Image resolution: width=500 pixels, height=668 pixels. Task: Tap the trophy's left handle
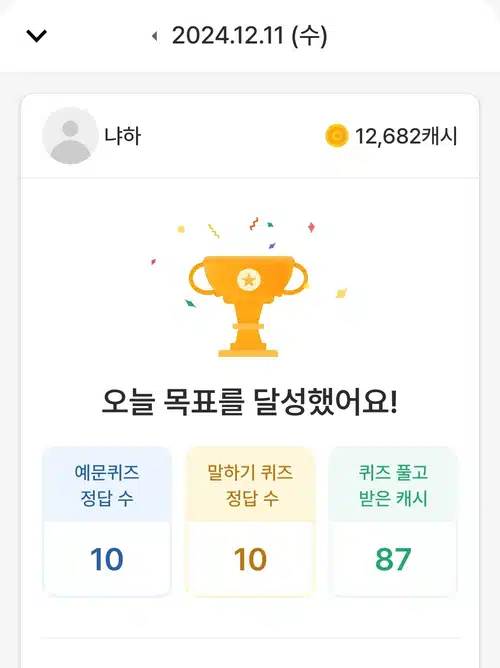coord(199,279)
